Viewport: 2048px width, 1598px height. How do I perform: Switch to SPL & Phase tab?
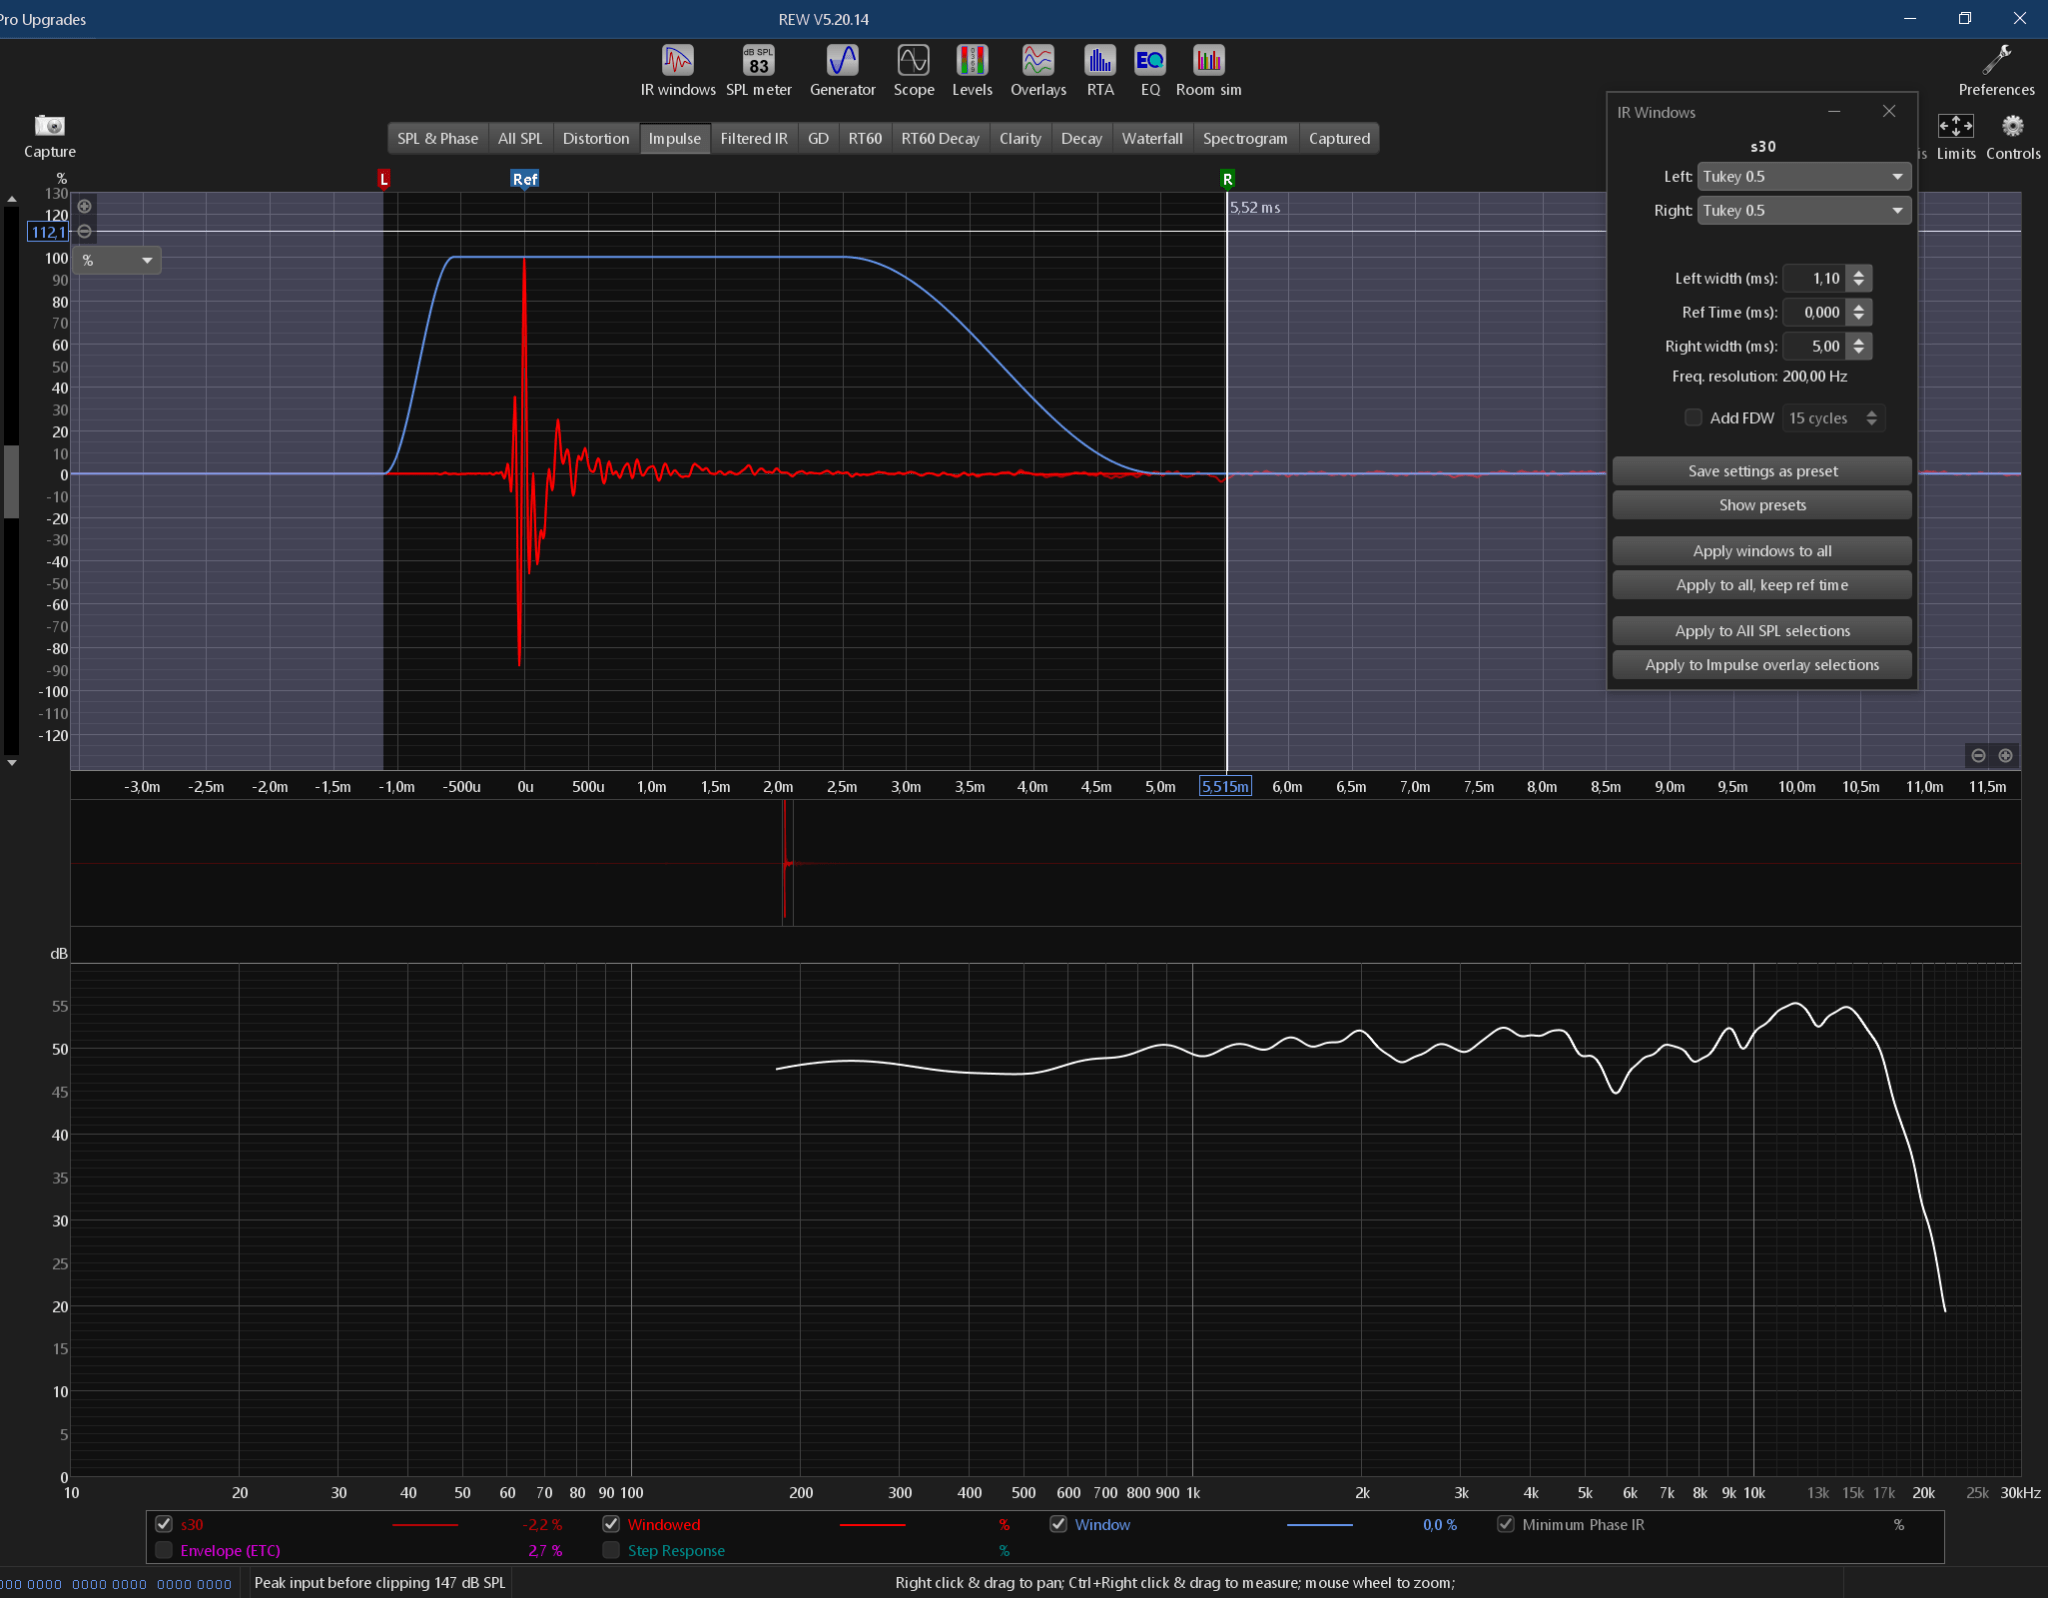(x=437, y=139)
